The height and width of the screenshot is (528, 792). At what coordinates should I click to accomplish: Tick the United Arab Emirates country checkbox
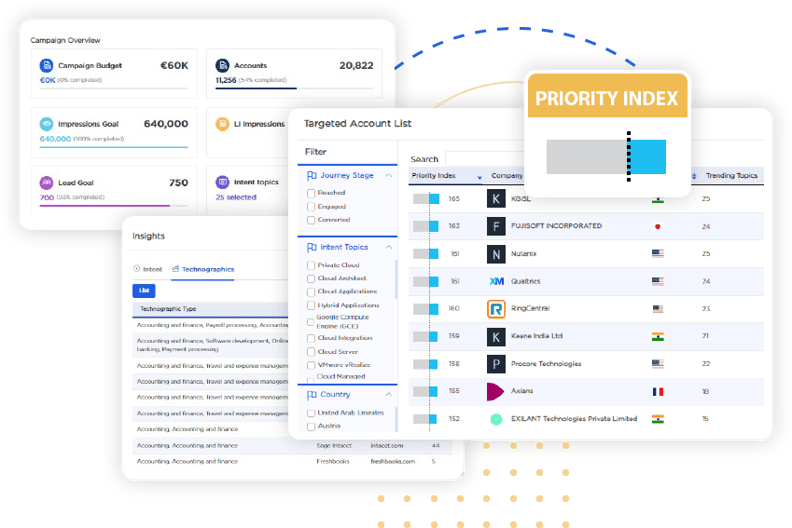[x=311, y=413]
